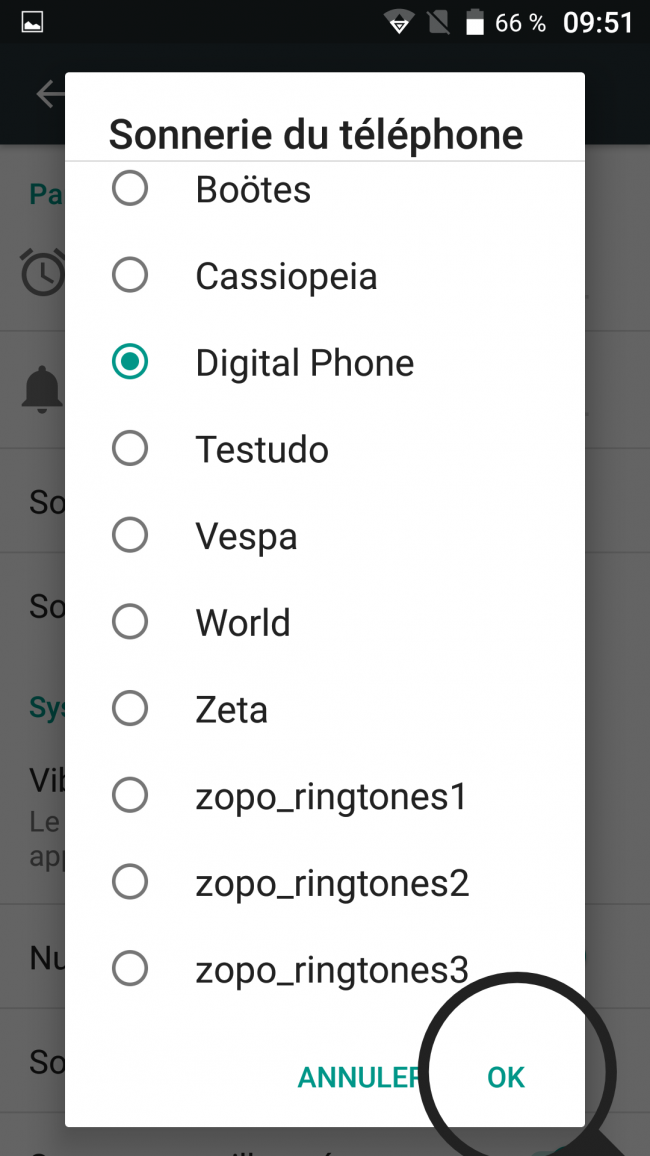Viewport: 650px width, 1156px height.
Task: Select the Digital Phone radio button
Action: [x=130, y=362]
